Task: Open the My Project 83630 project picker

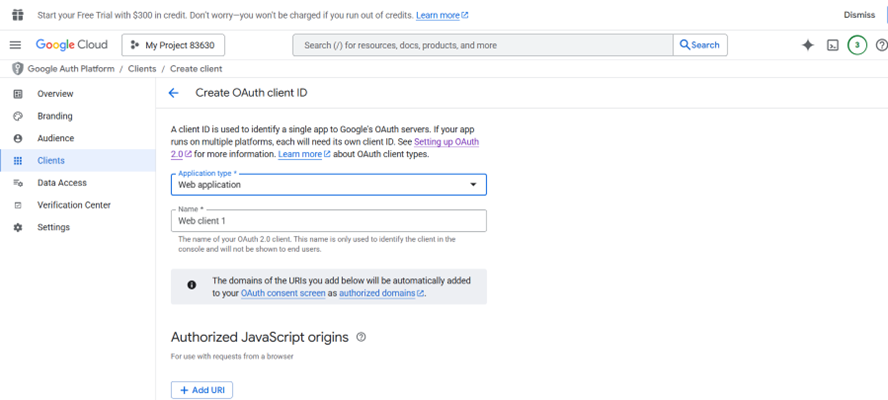Action: [x=173, y=45]
